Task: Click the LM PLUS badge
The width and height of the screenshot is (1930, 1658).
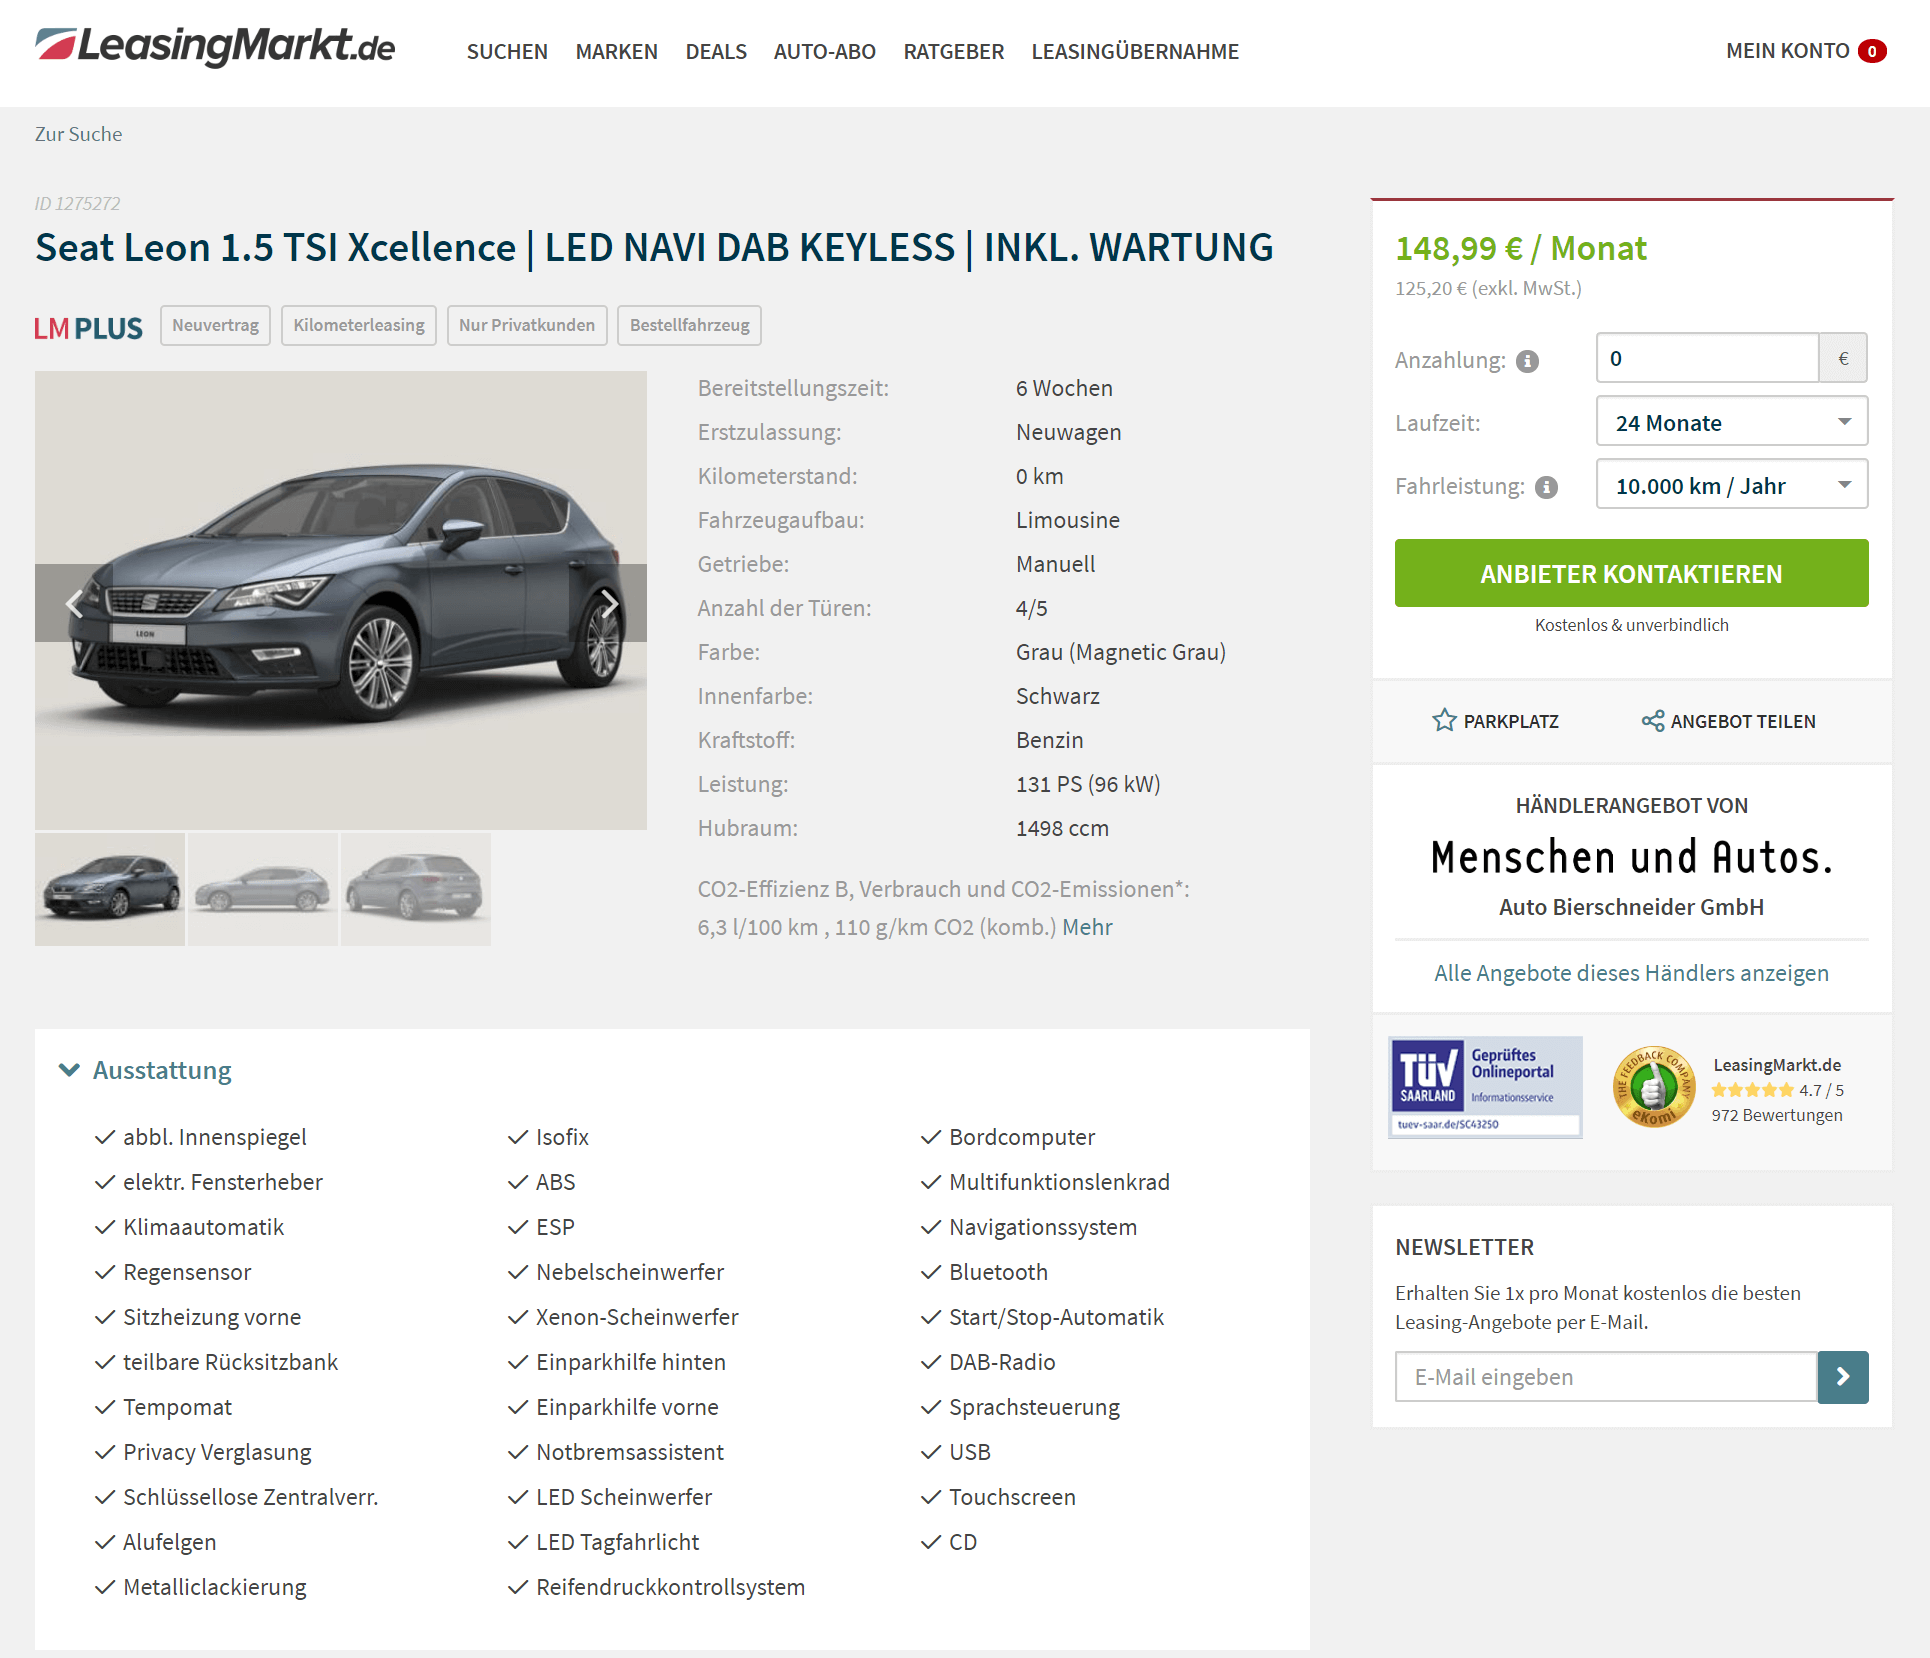Action: (x=88, y=328)
